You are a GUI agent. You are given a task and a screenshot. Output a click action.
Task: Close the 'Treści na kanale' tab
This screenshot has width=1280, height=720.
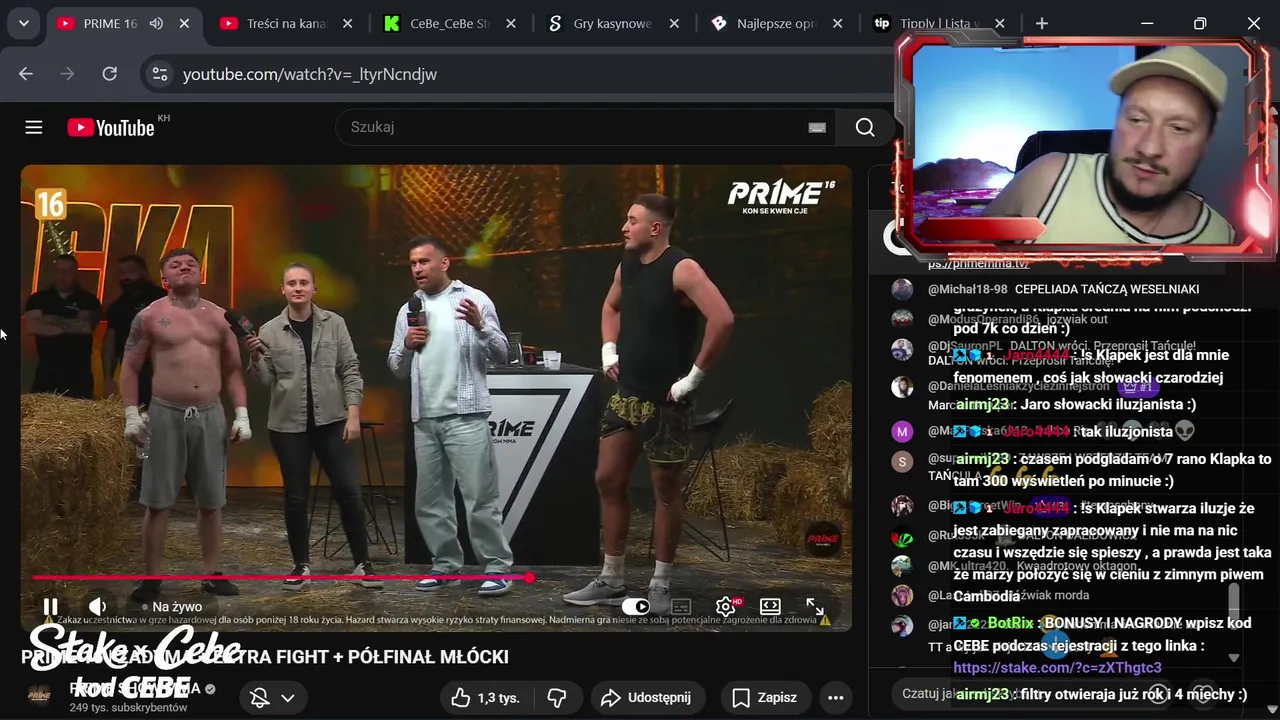pyautogui.click(x=348, y=23)
